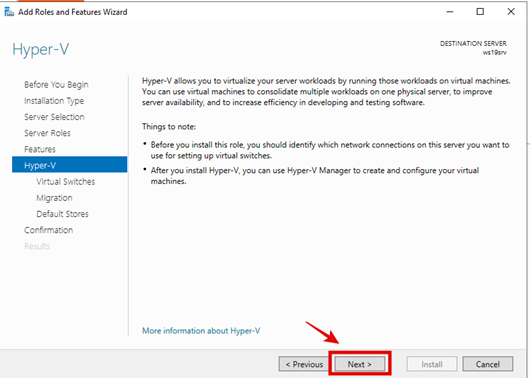Click the ws19srv destination server name
This screenshot has height=378, width=530.
click(495, 52)
